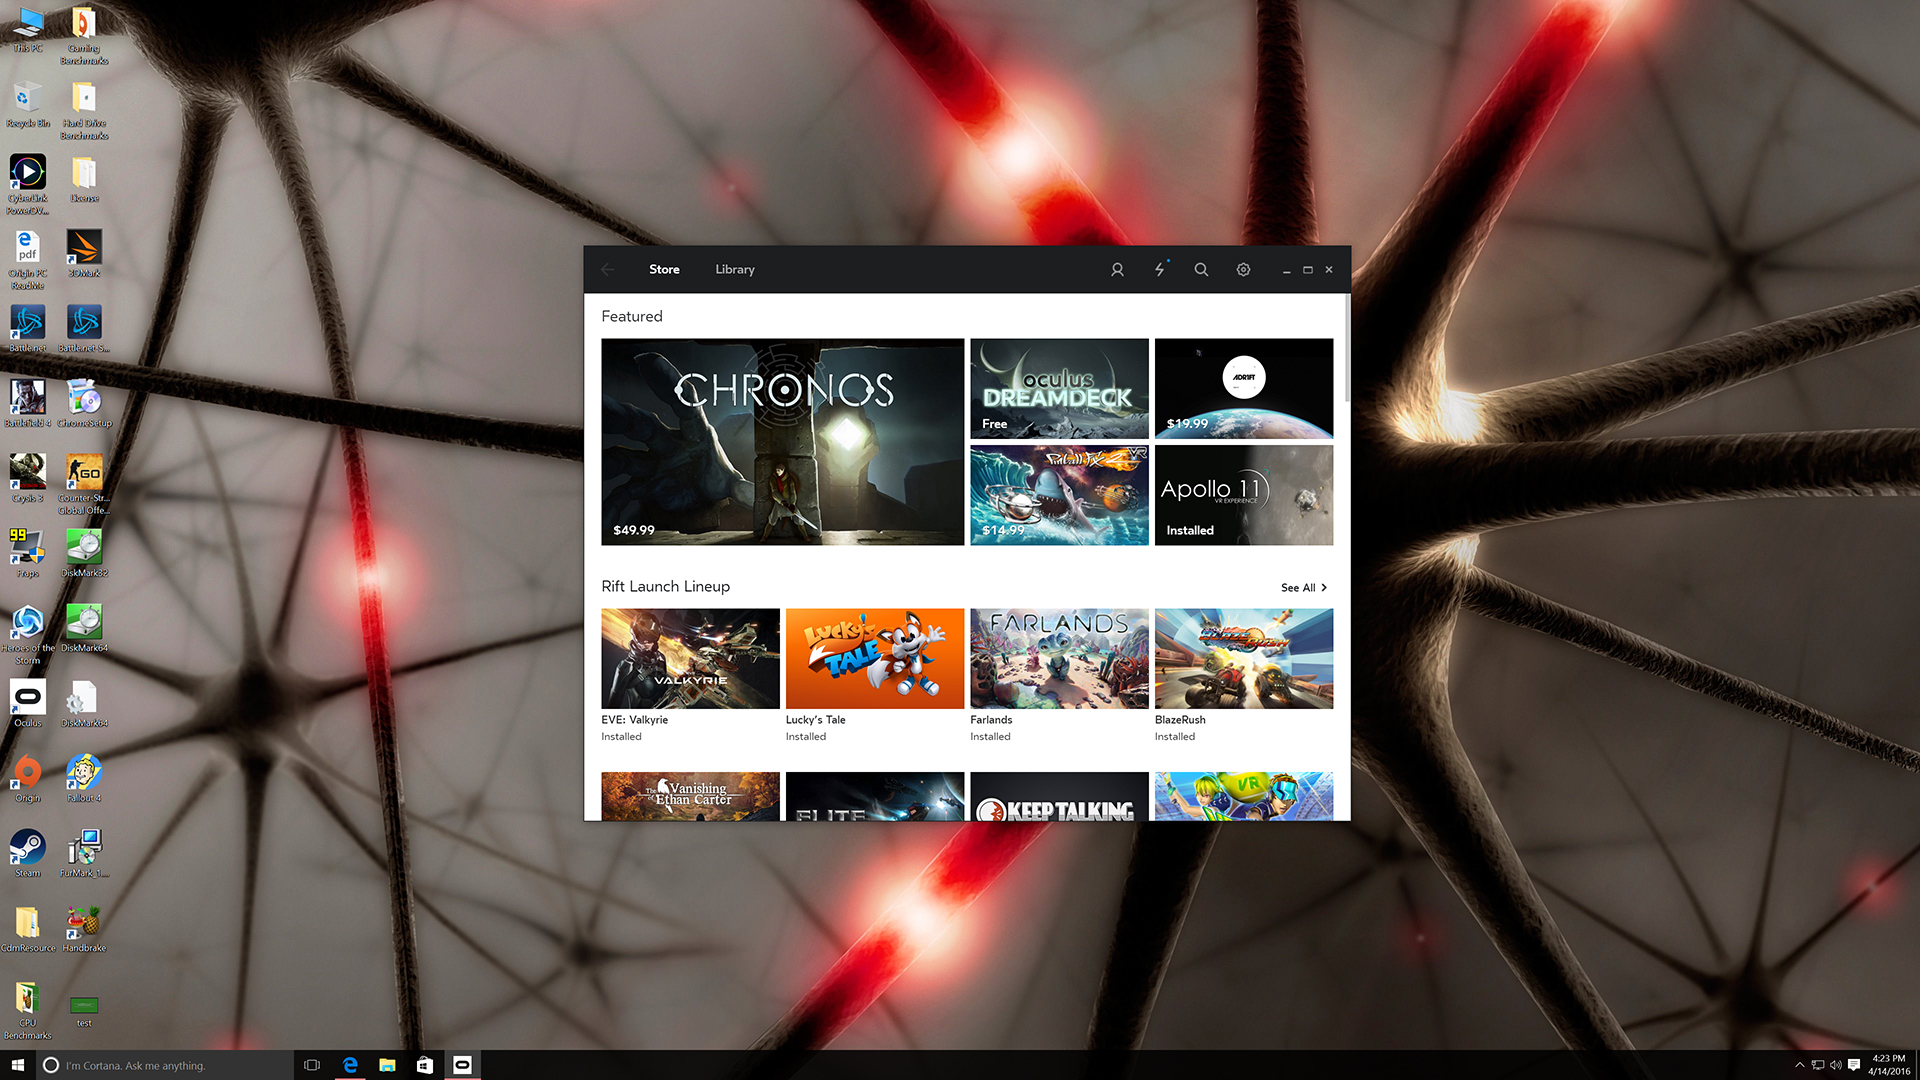
Task: Select the Steam desktop icon
Action: click(x=28, y=853)
